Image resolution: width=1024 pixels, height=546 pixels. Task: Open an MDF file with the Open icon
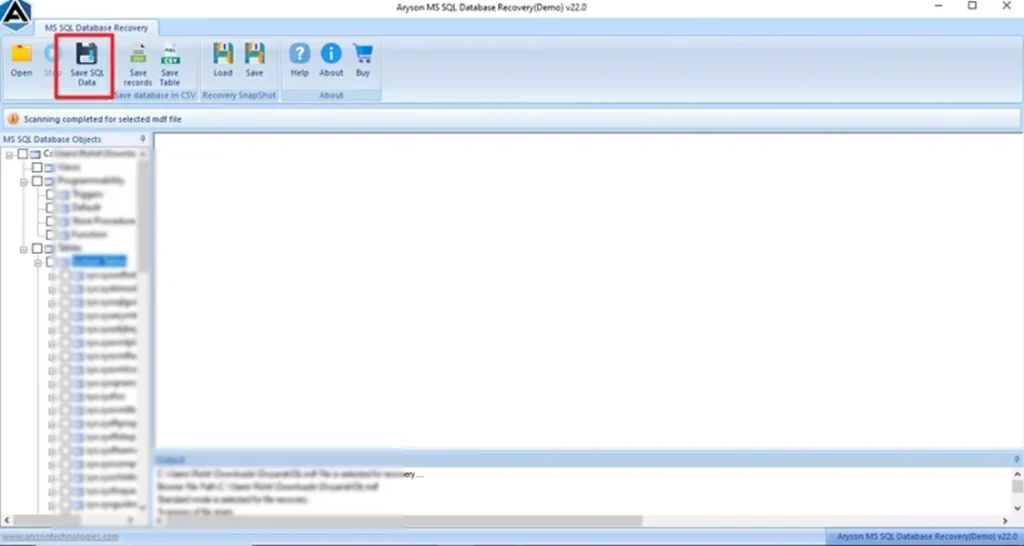[22, 61]
